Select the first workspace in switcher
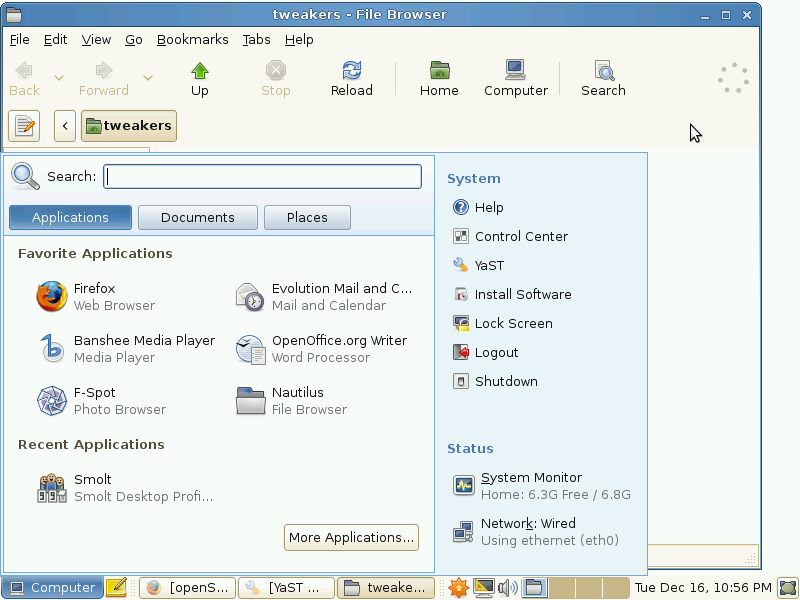This screenshot has width=800, height=600. [535, 588]
